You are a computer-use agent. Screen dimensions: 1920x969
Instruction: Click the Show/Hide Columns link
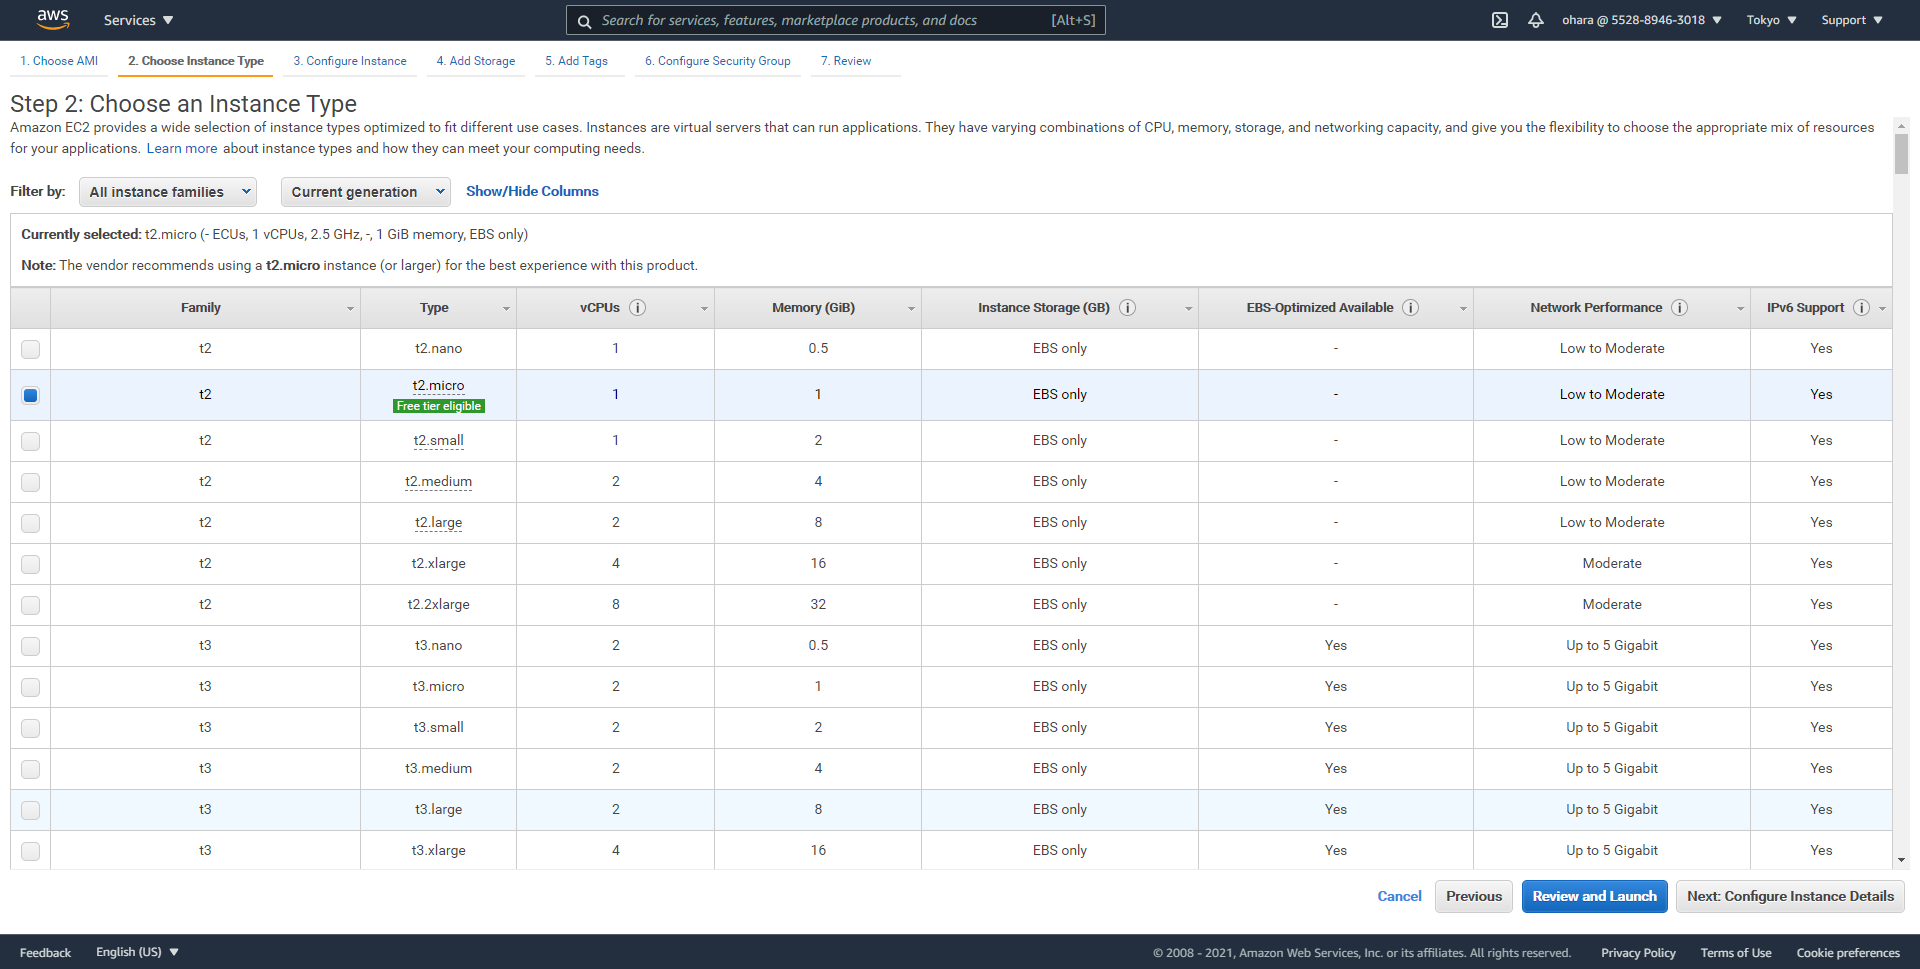coord(532,191)
